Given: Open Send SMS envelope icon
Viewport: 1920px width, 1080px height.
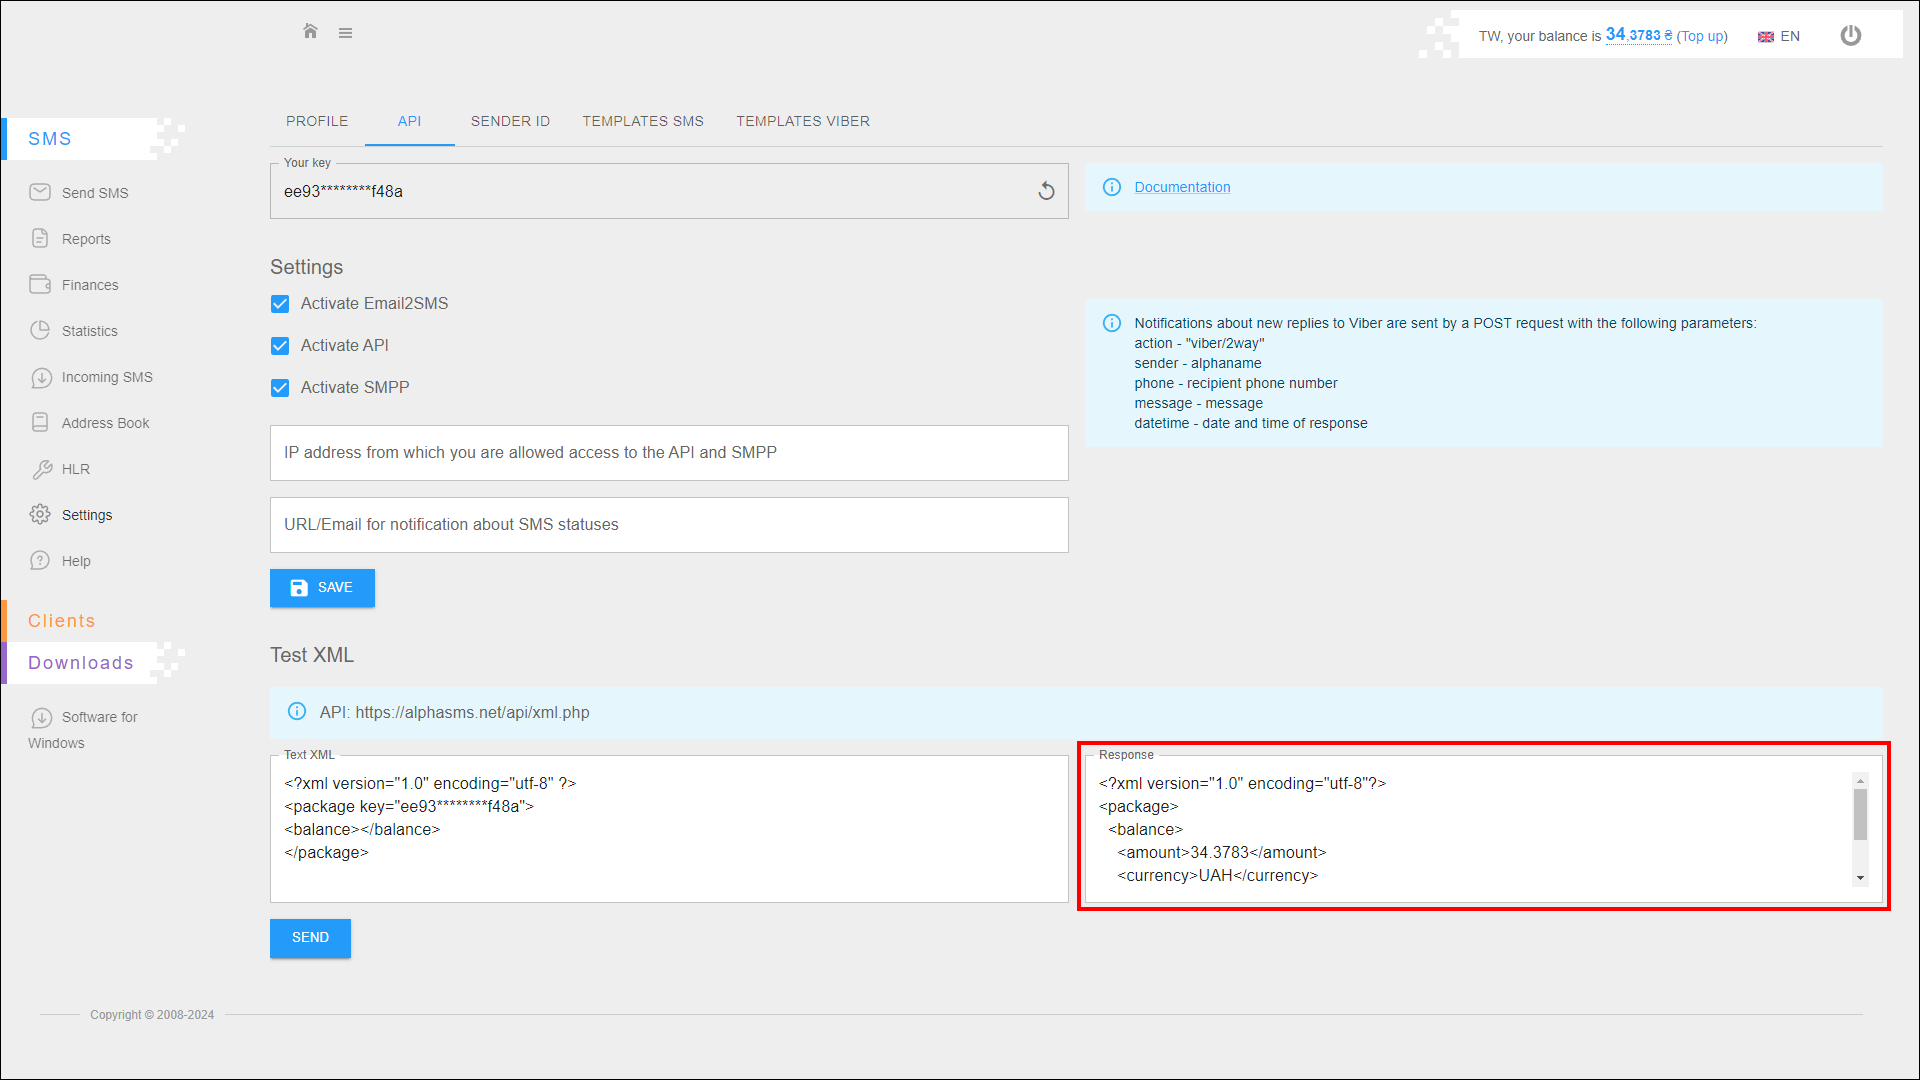Looking at the screenshot, I should [40, 192].
